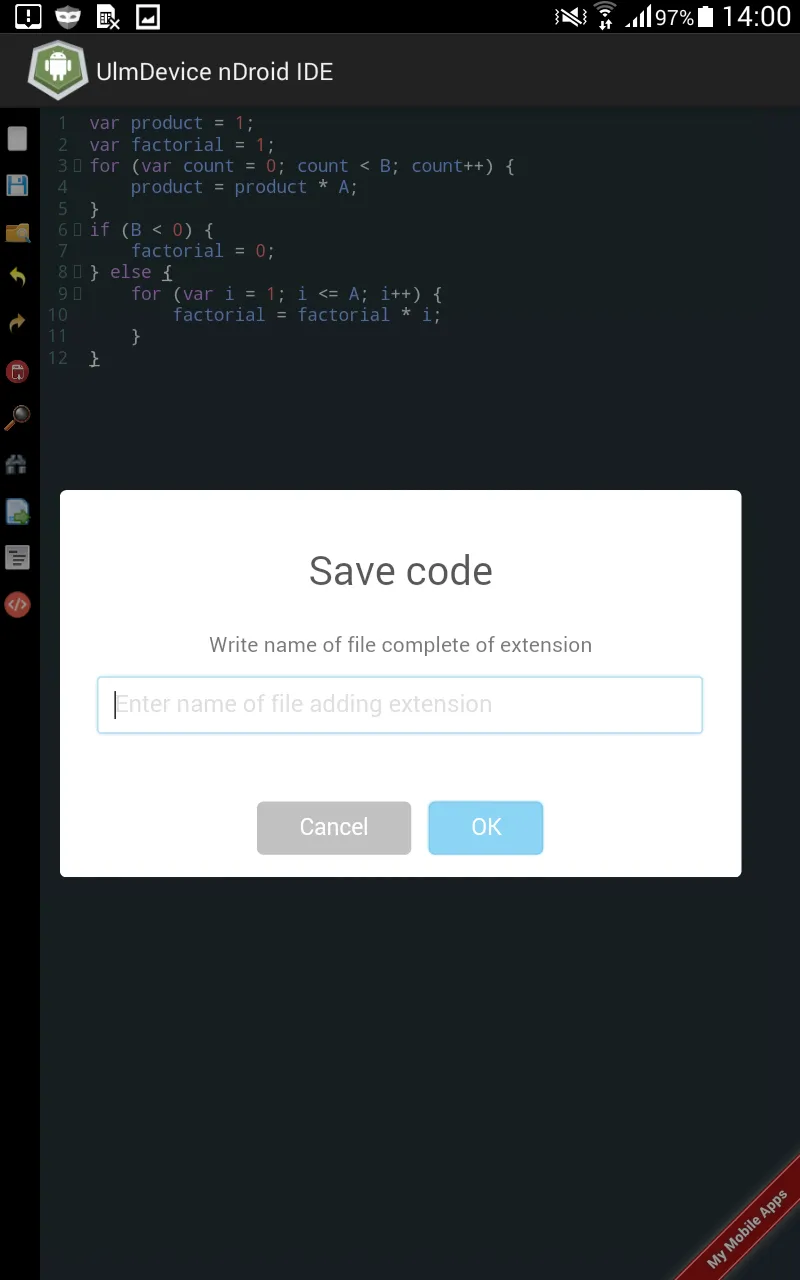Tap the Wi-Fi icon in status bar
This screenshot has width=800, height=1280.
[x=605, y=16]
